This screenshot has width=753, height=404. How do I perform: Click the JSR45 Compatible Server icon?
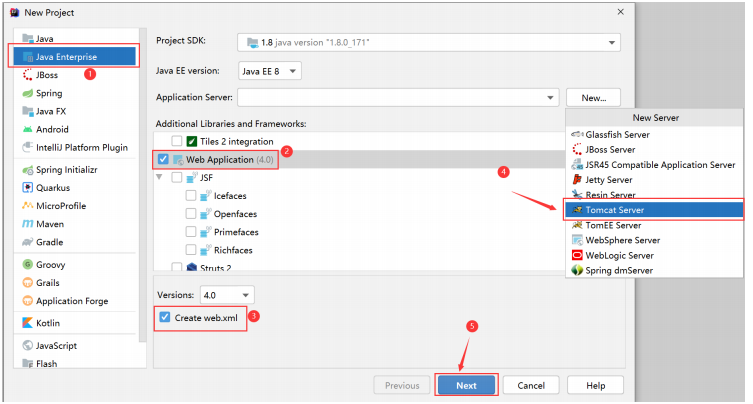(577, 165)
